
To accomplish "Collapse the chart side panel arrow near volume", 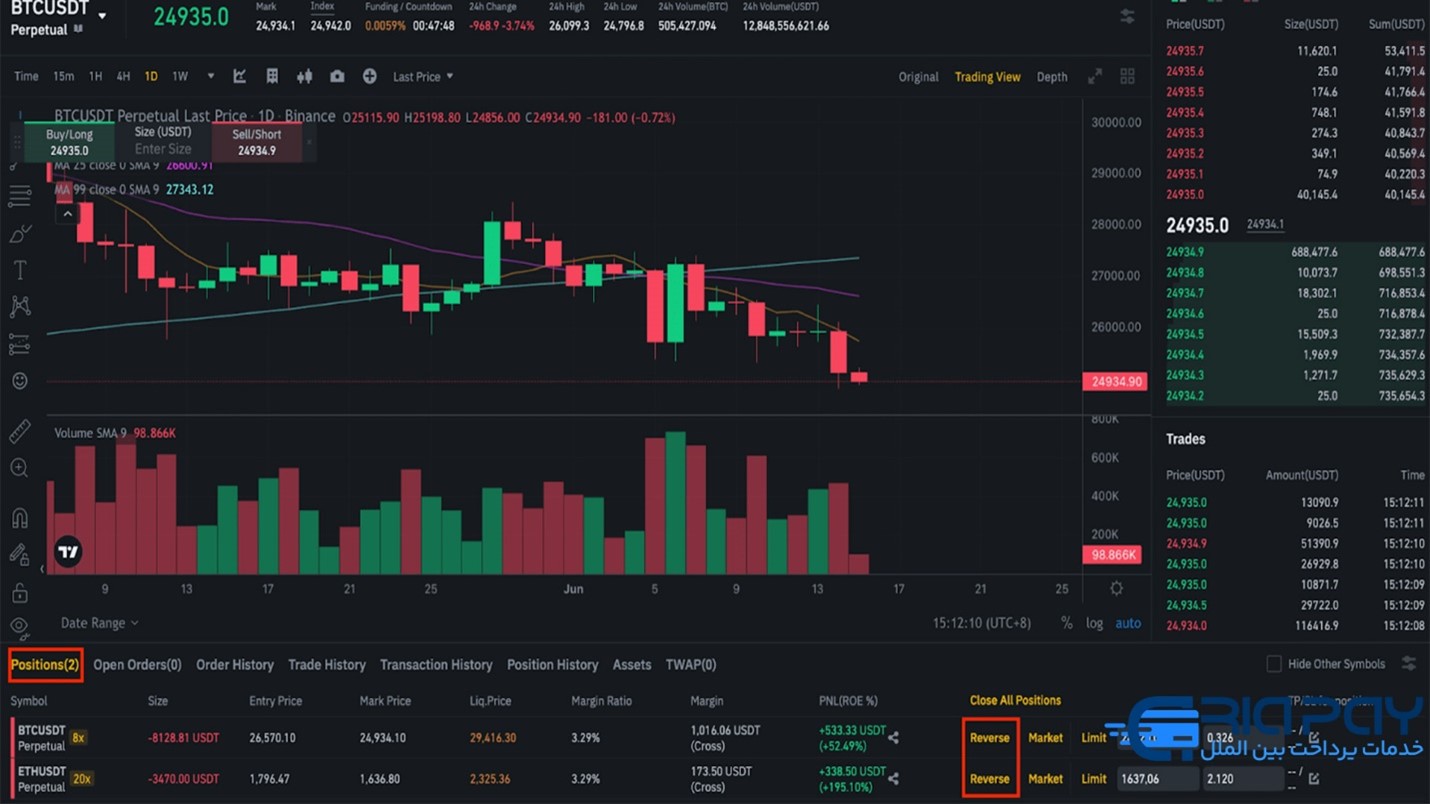I will pos(42,569).
